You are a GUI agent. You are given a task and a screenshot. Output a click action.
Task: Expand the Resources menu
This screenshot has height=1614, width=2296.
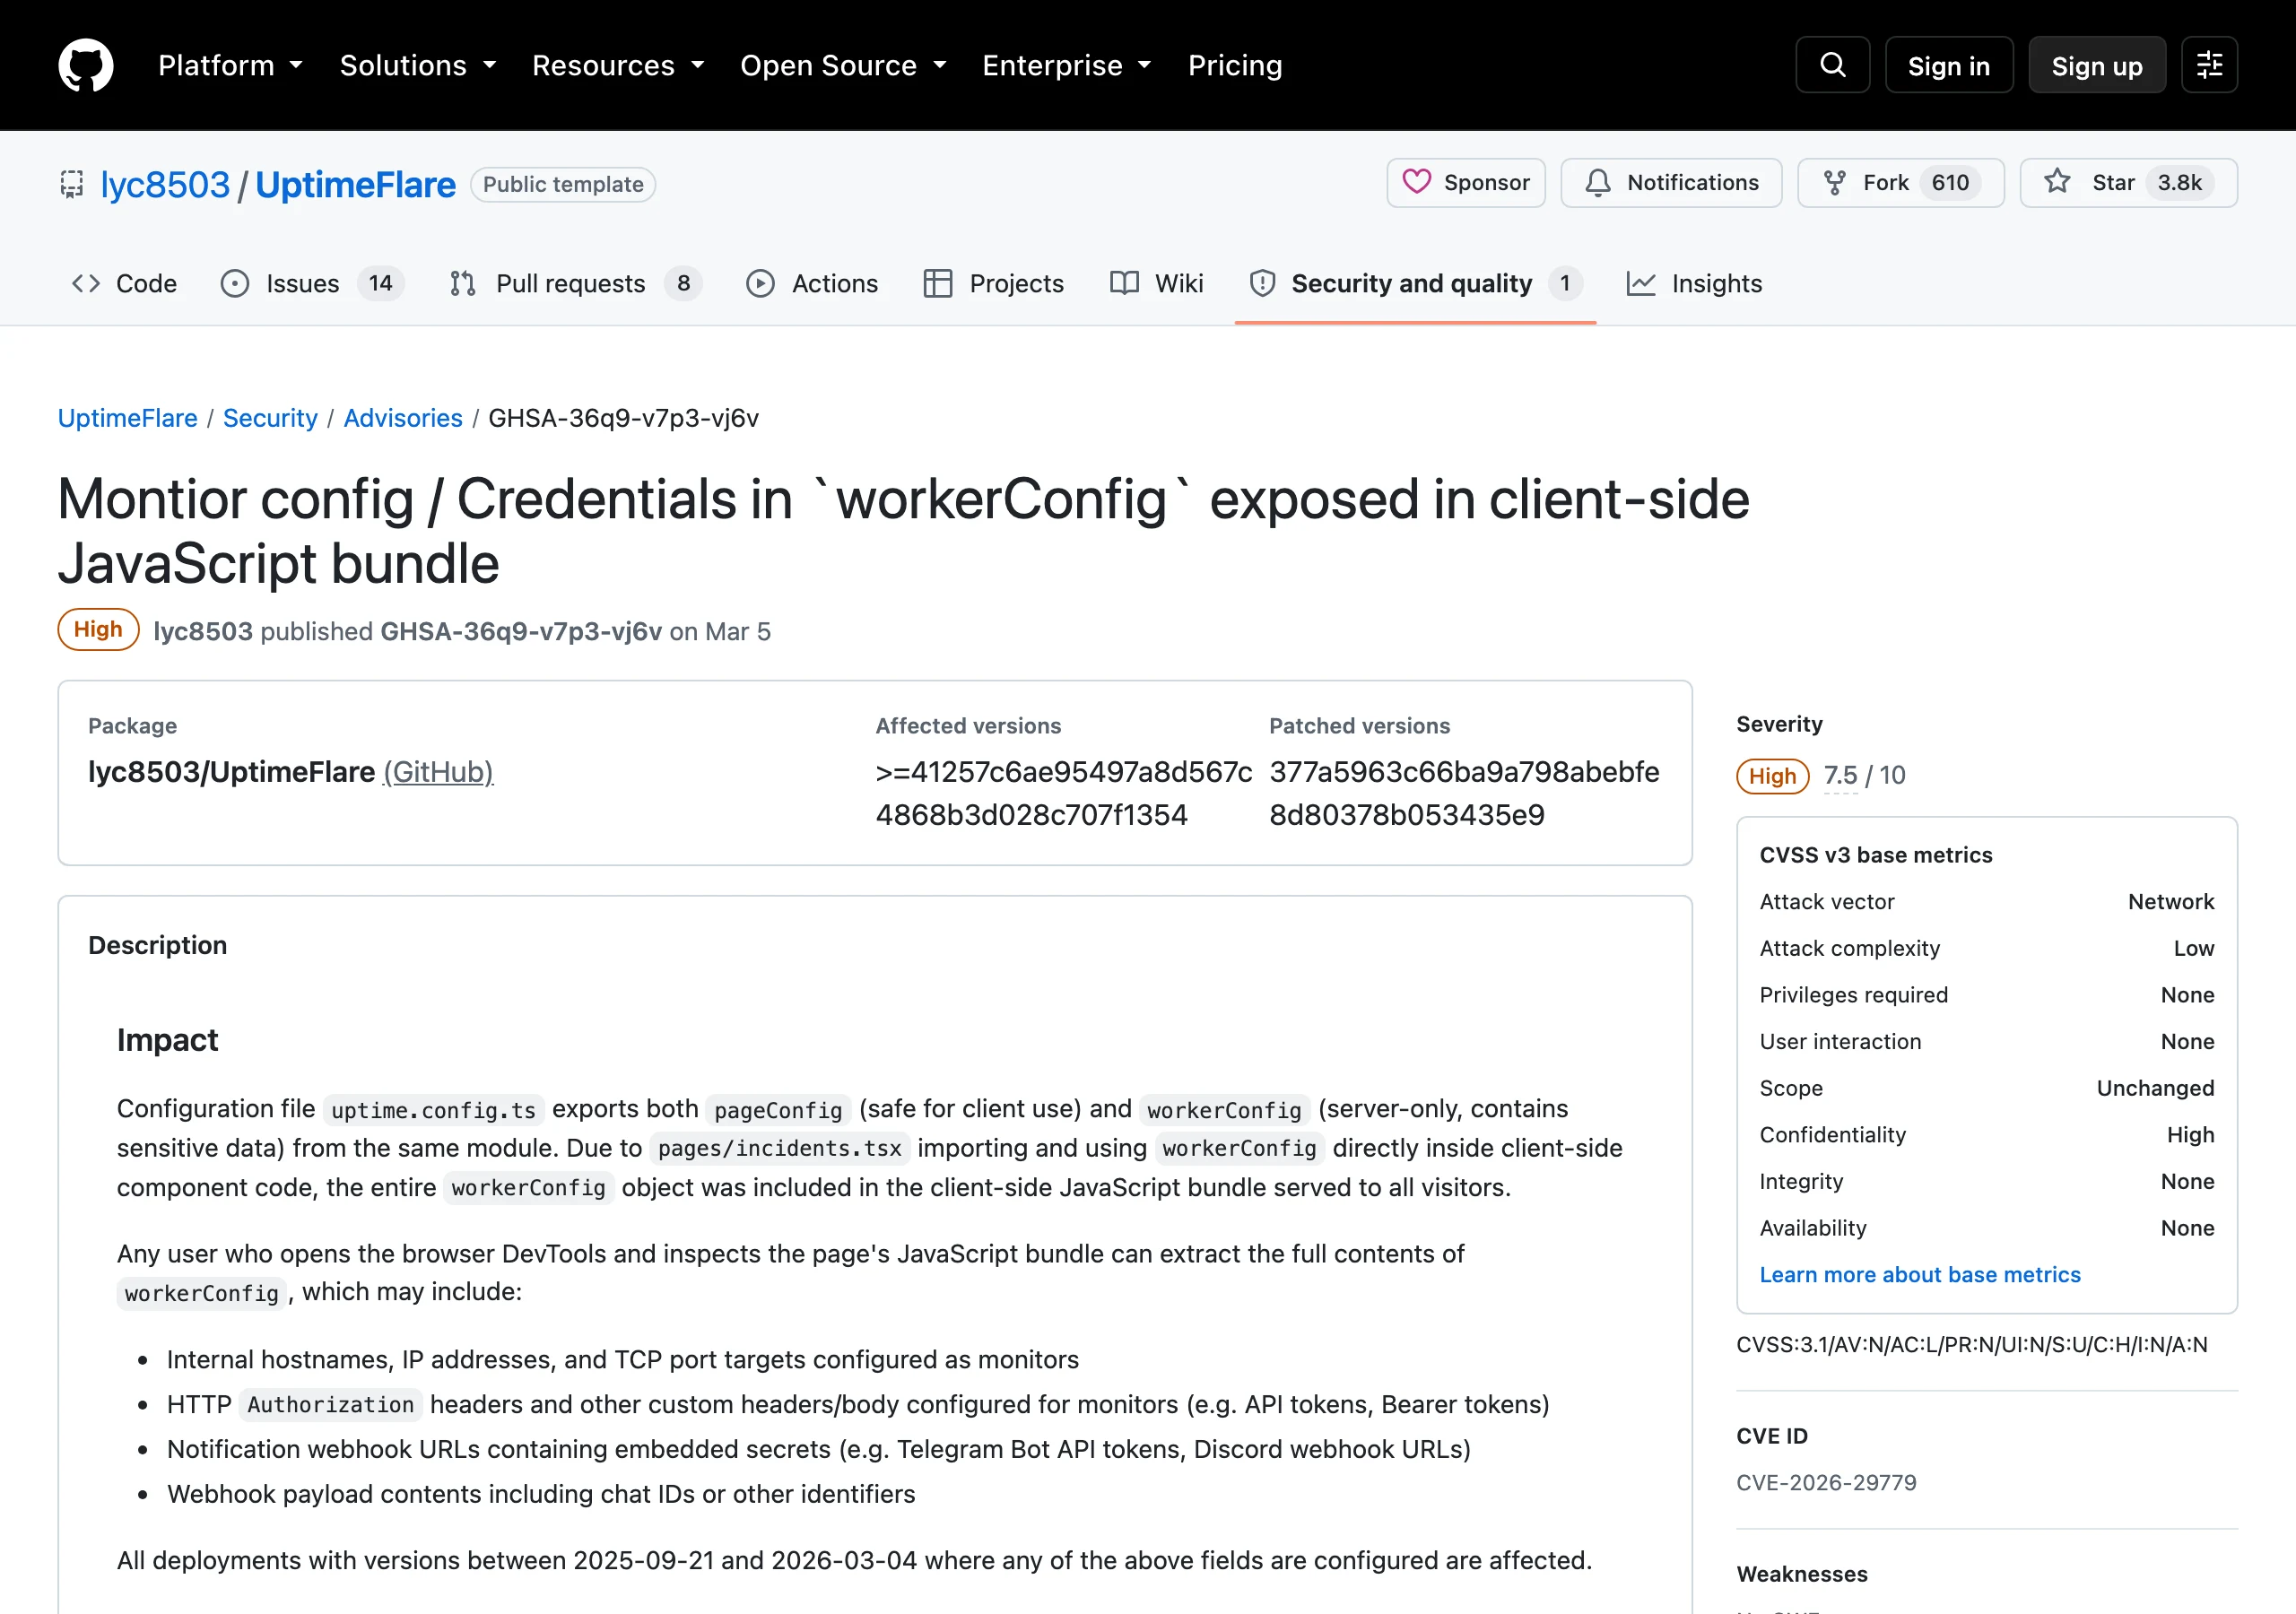point(618,66)
